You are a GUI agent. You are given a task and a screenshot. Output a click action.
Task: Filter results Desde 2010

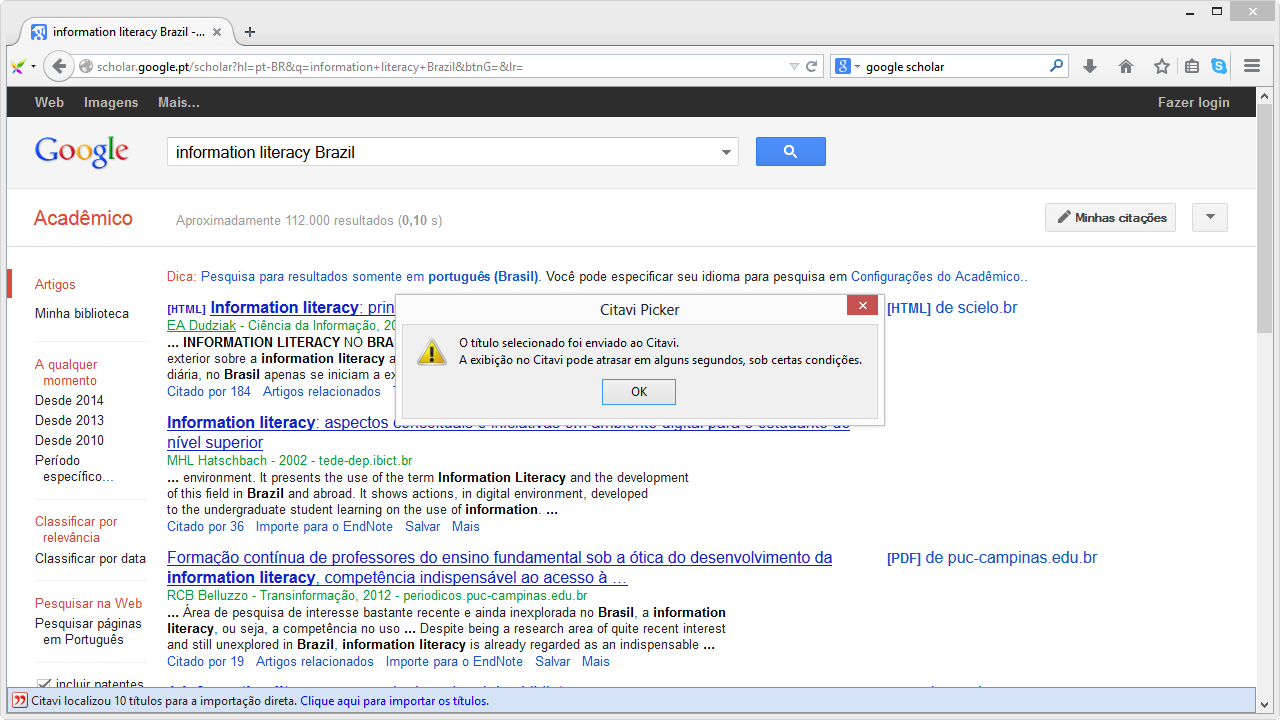(69, 440)
